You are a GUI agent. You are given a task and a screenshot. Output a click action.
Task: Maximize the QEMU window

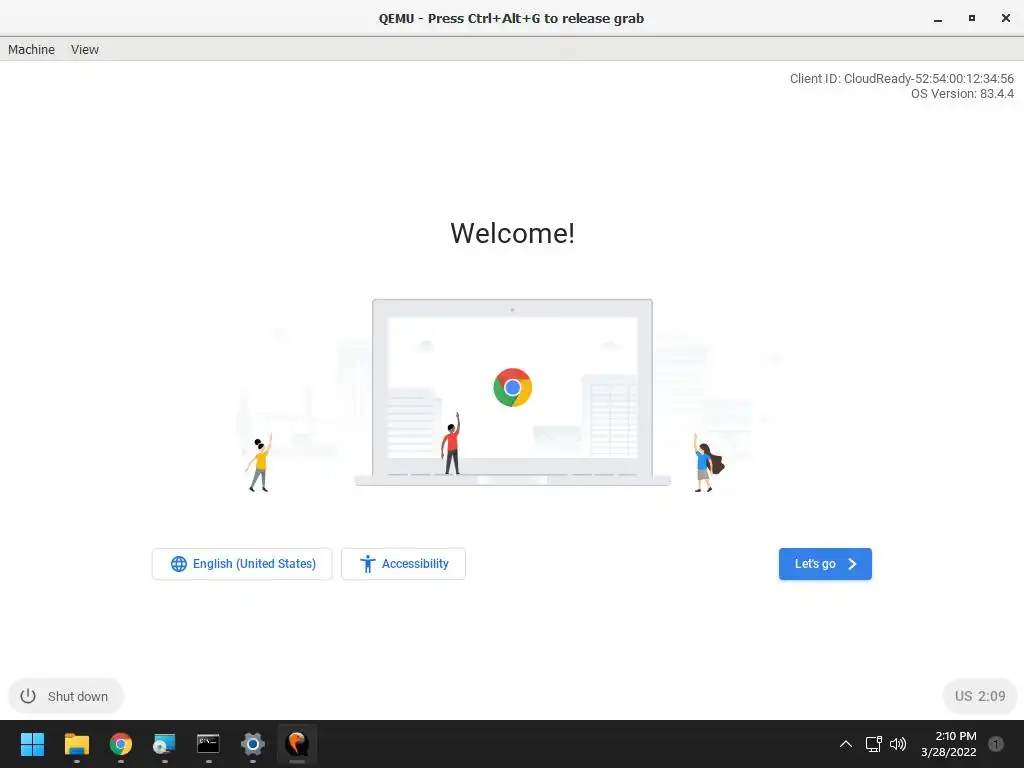(x=972, y=18)
